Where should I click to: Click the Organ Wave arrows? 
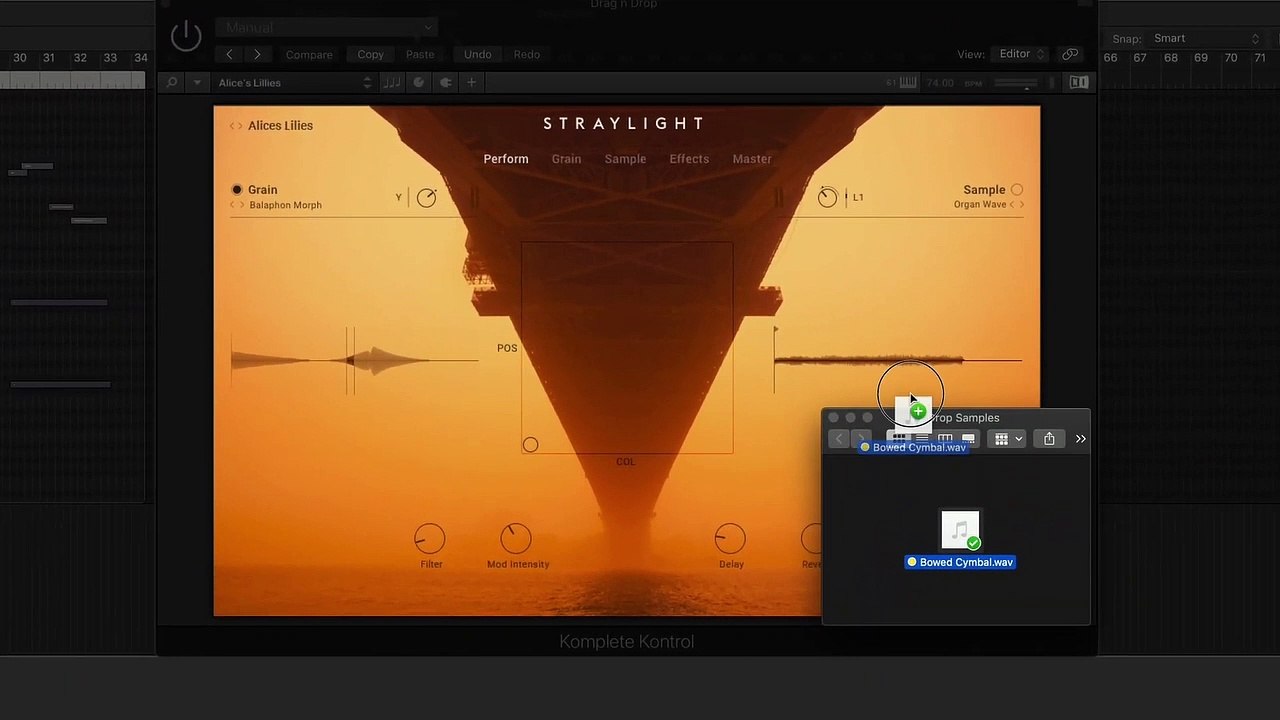(1017, 205)
